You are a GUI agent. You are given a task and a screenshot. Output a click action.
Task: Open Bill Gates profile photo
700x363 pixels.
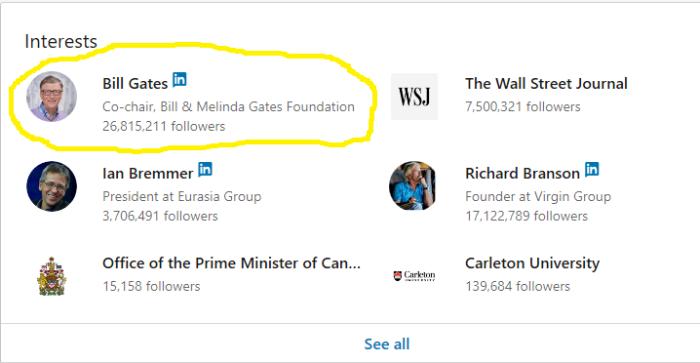click(x=51, y=96)
